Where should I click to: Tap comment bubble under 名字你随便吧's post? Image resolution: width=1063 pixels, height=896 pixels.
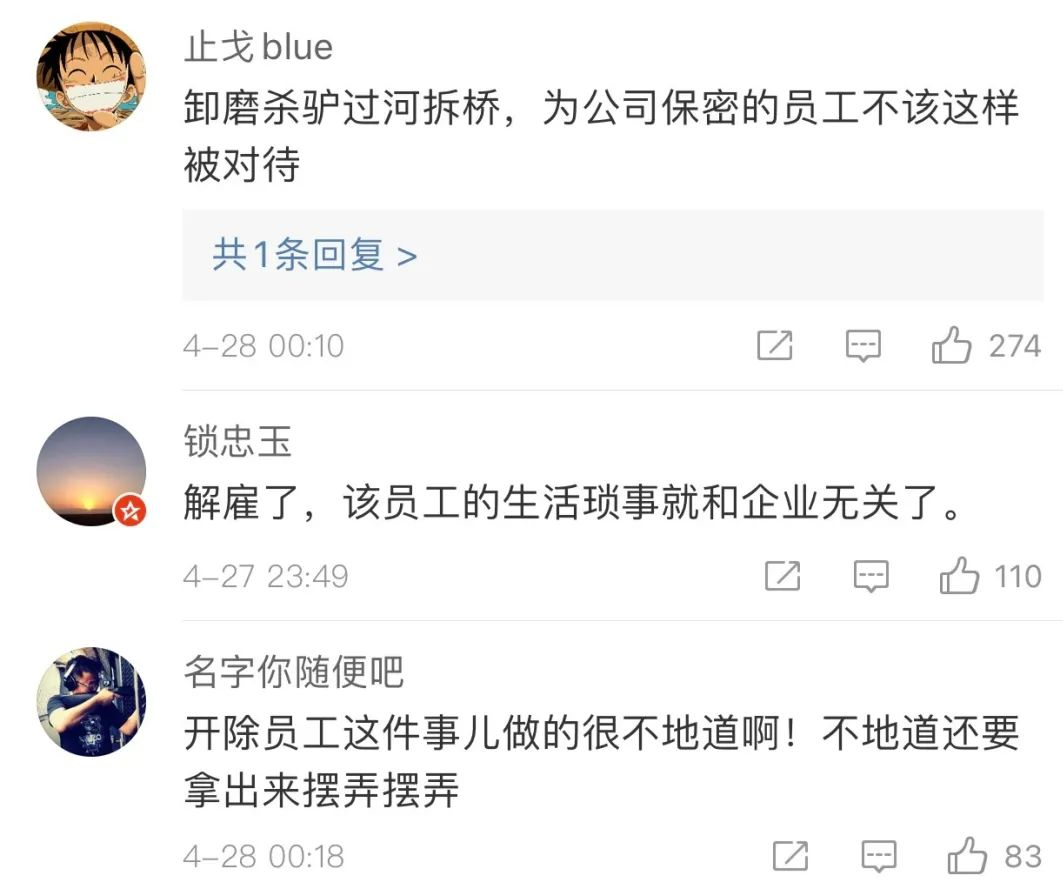pos(879,856)
